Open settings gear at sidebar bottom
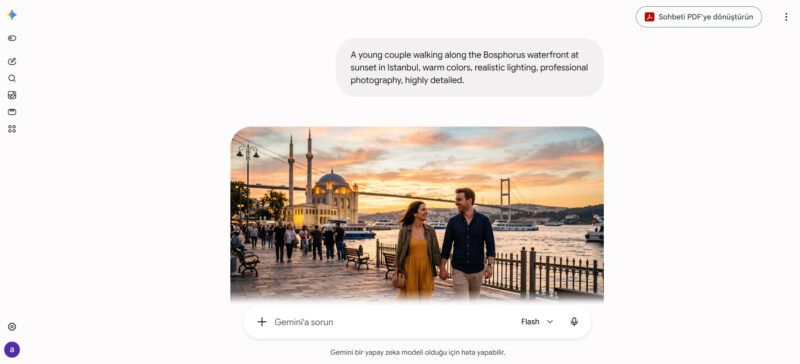This screenshot has width=800, height=364. coord(12,327)
